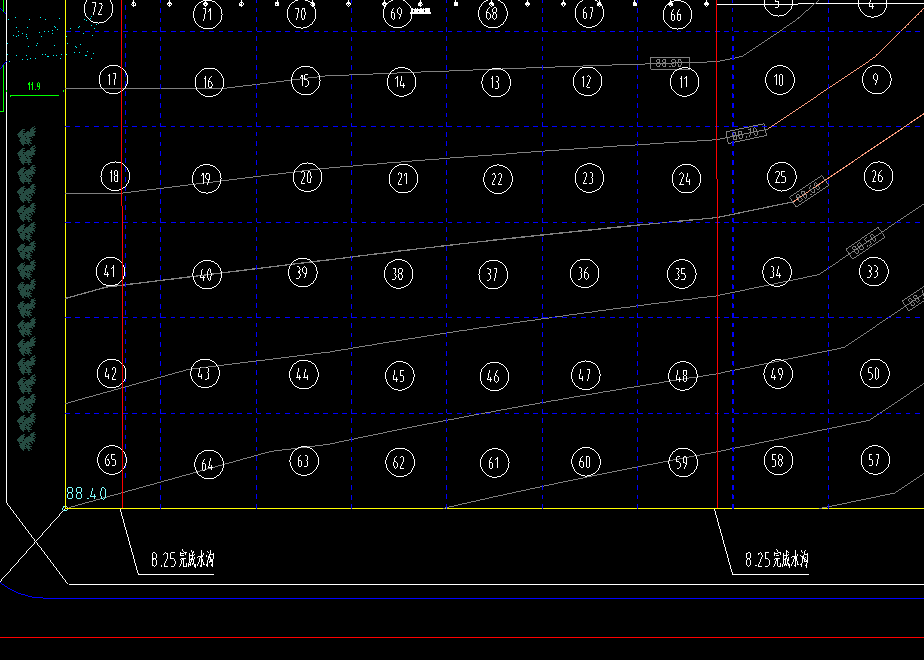Pick the circled number 50
The height and width of the screenshot is (660, 924).
pos(874,374)
